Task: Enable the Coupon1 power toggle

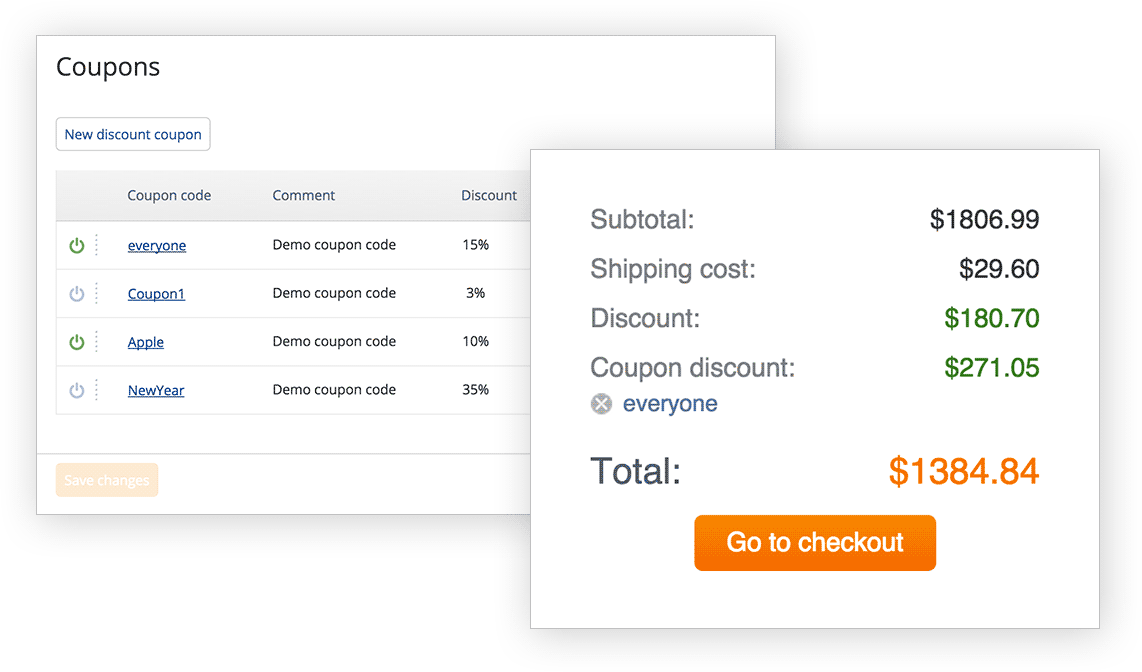Action: pyautogui.click(x=77, y=294)
